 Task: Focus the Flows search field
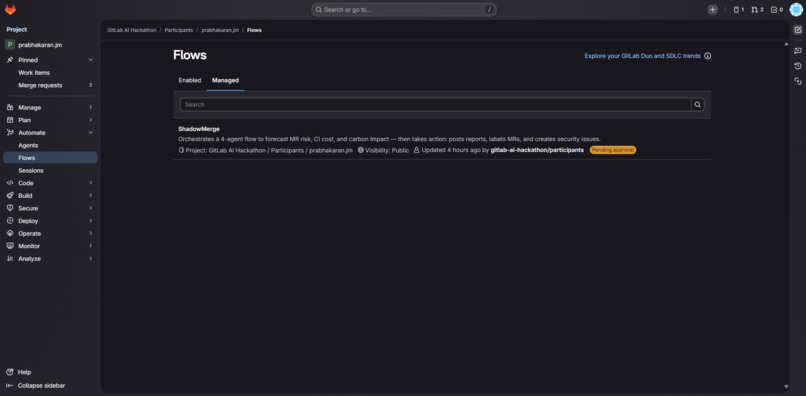(435, 104)
